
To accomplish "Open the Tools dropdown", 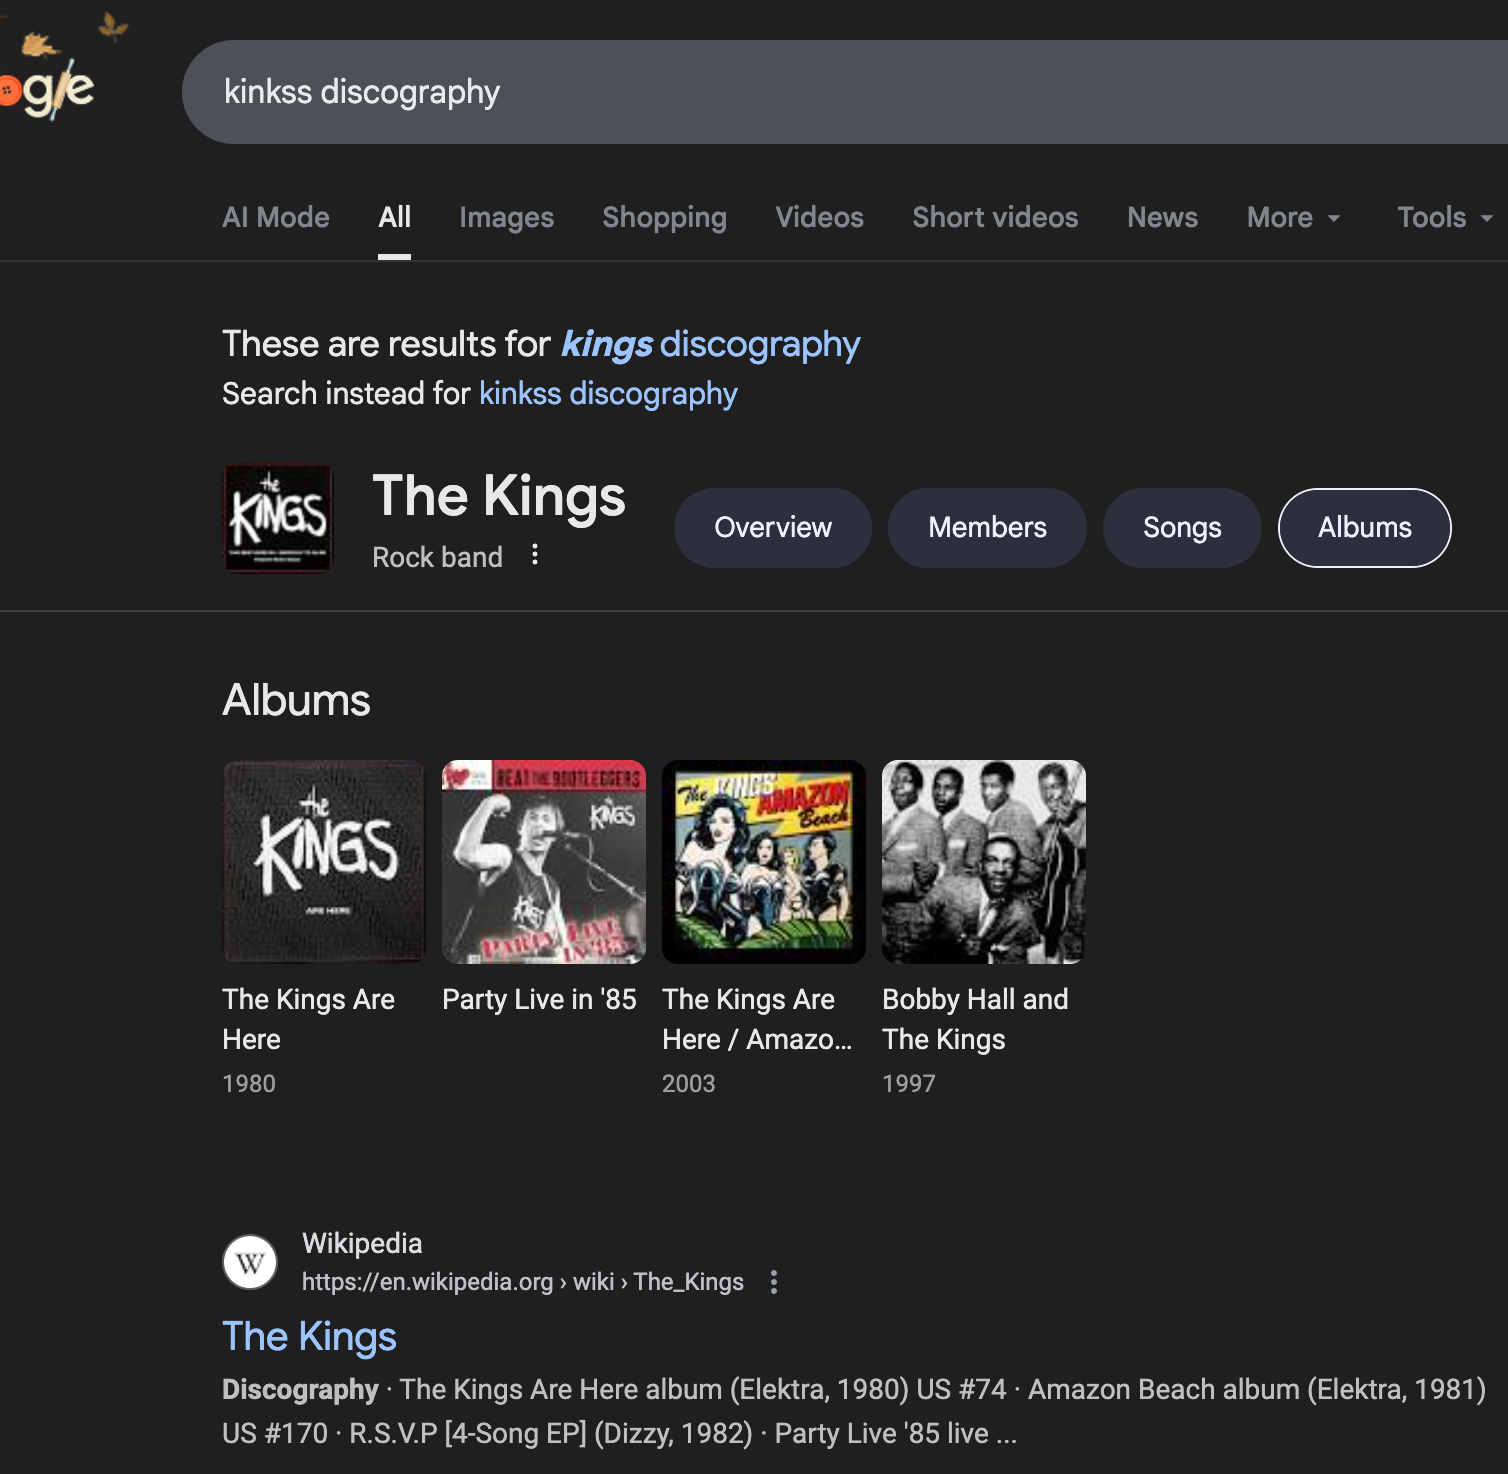I will tap(1444, 218).
